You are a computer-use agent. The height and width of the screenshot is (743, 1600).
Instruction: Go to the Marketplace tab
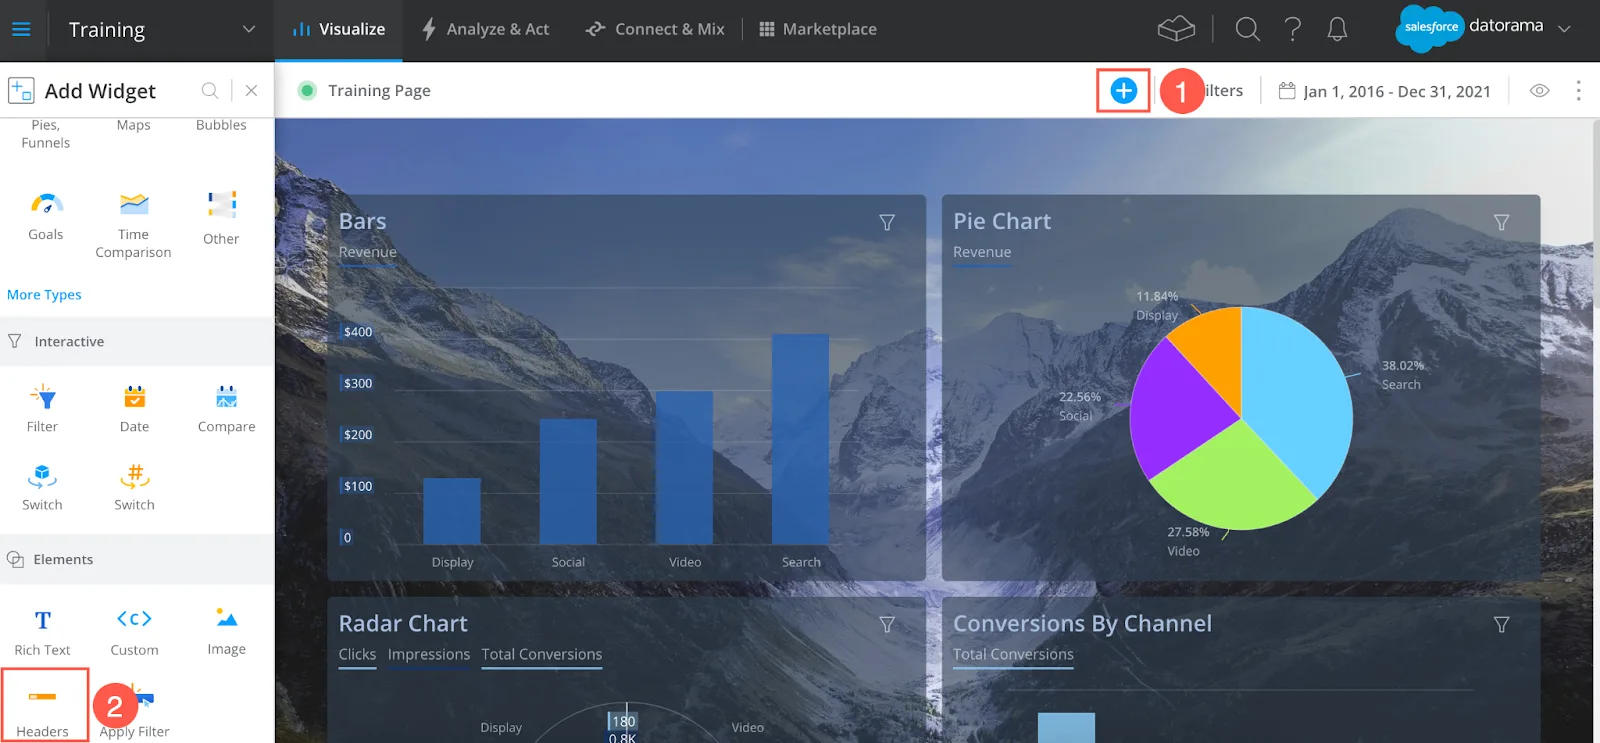[x=818, y=29]
